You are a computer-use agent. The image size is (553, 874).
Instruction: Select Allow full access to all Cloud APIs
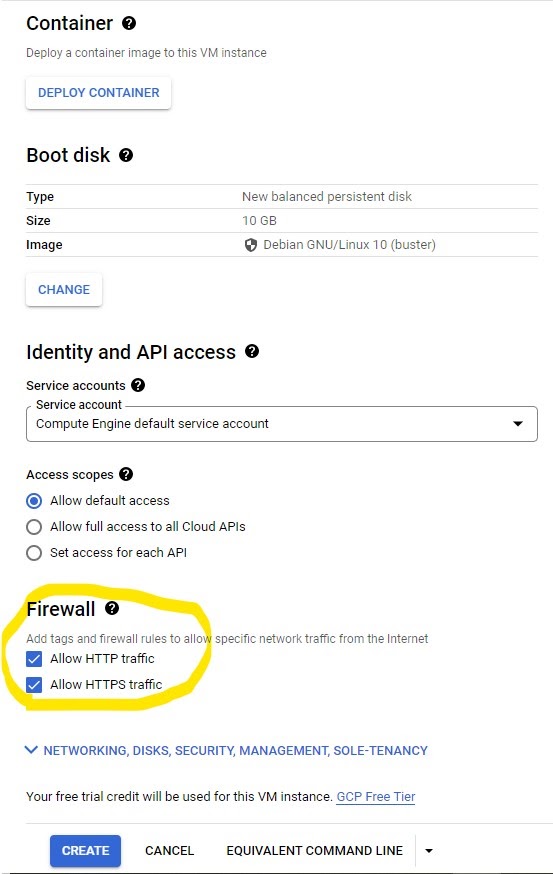[x=34, y=527]
